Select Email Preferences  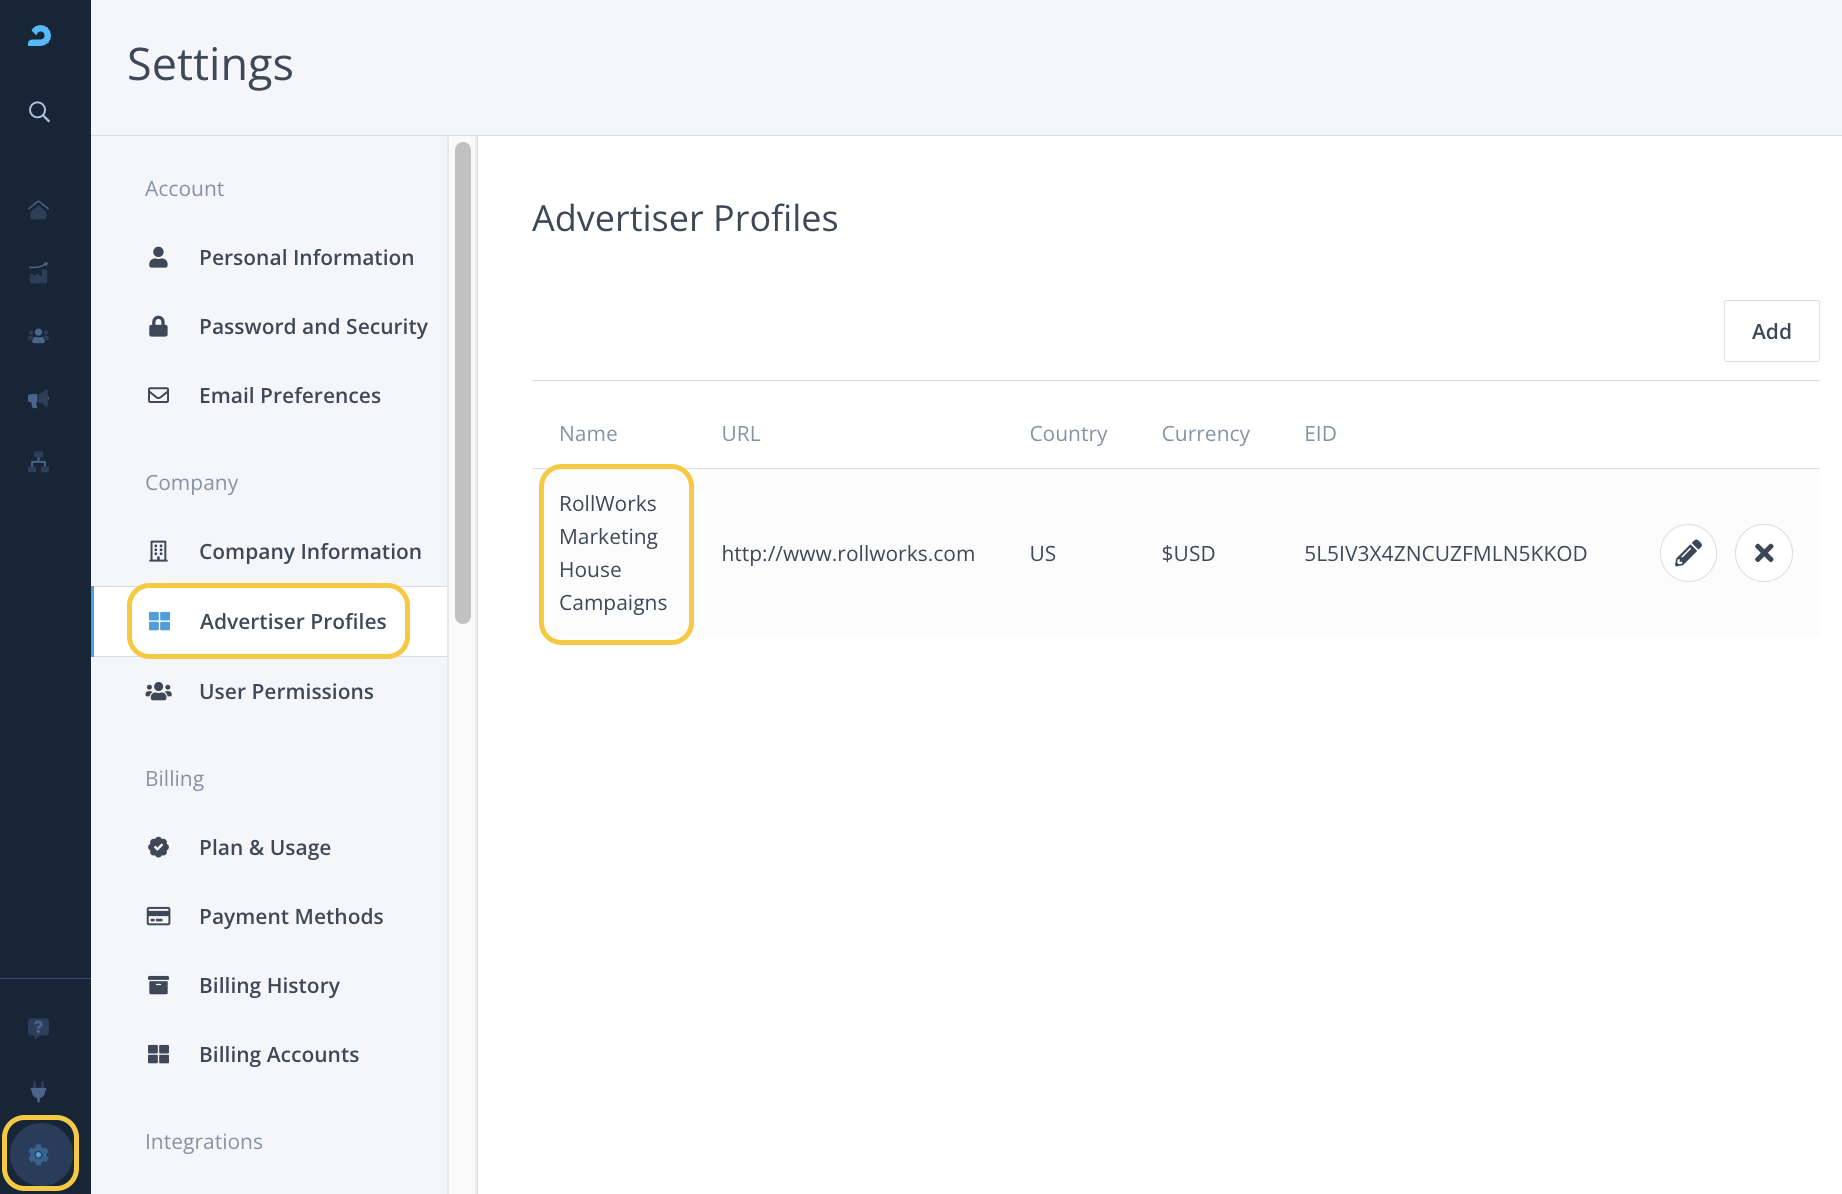[x=289, y=396]
